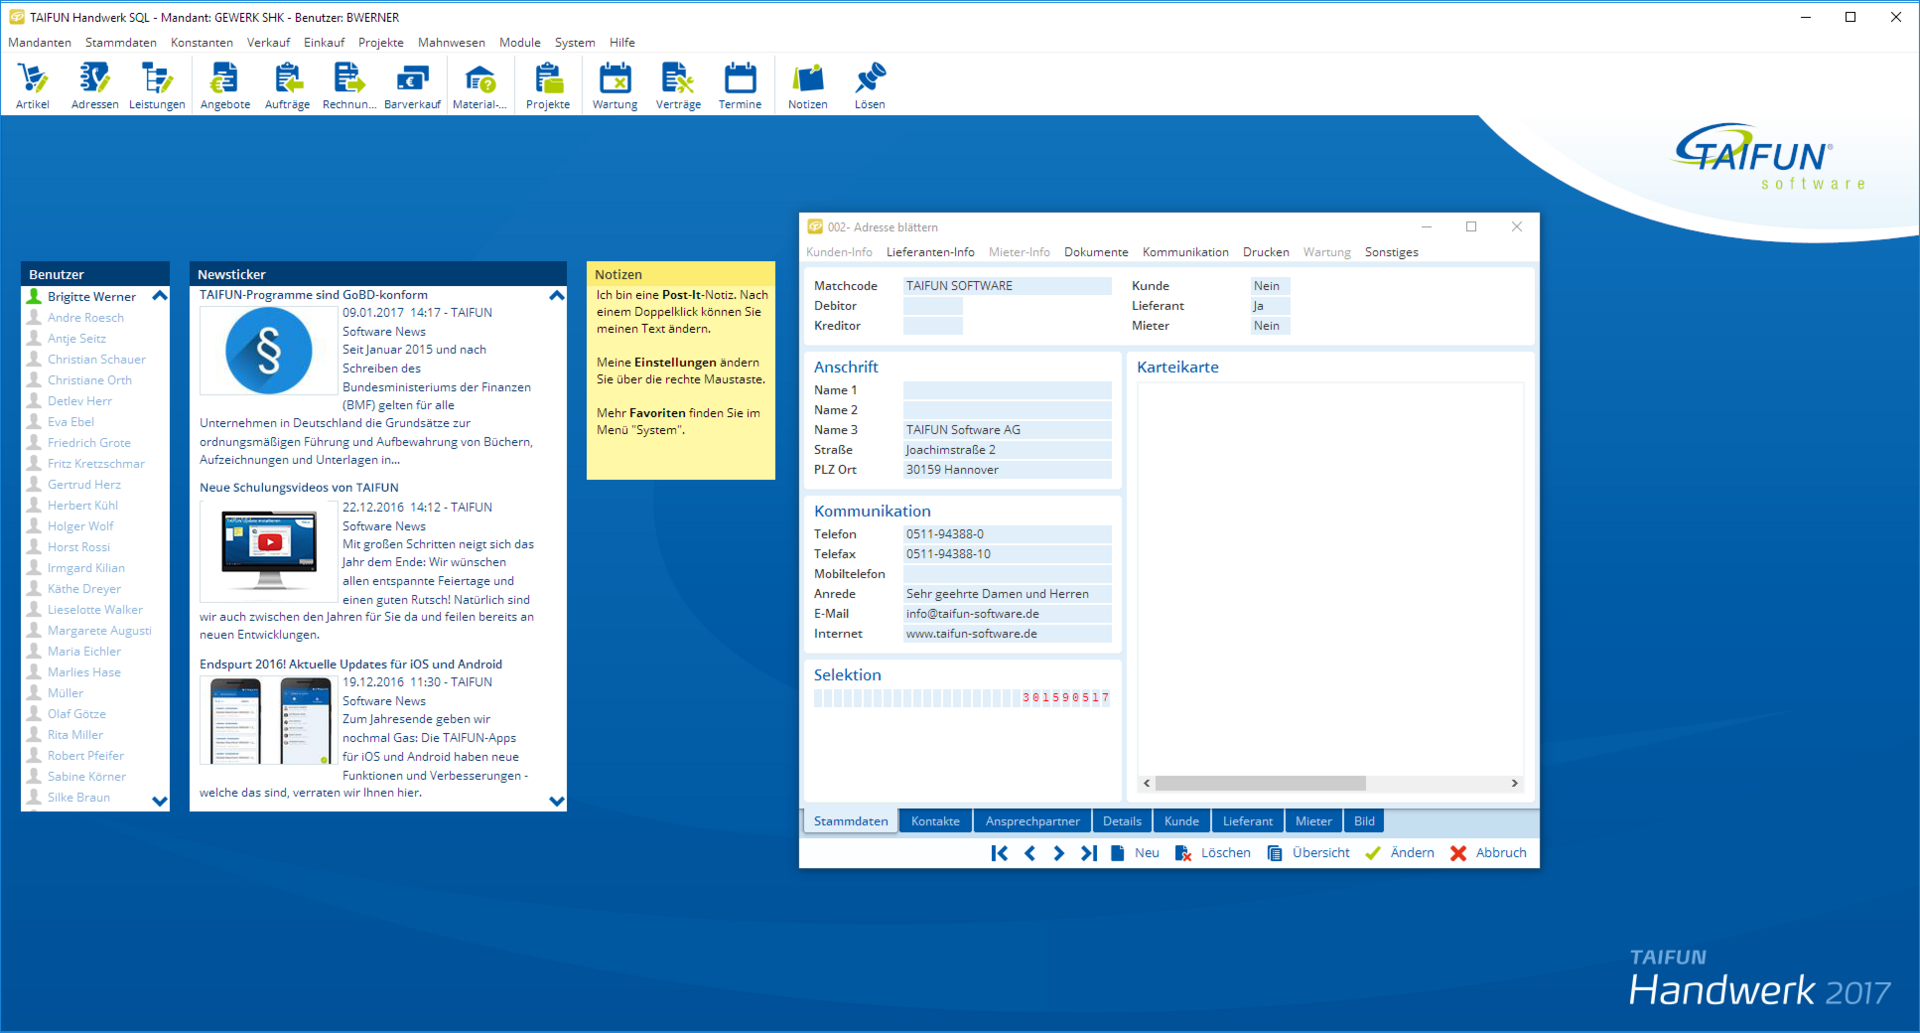
Task: Click the Ändern button
Action: pos(1400,853)
